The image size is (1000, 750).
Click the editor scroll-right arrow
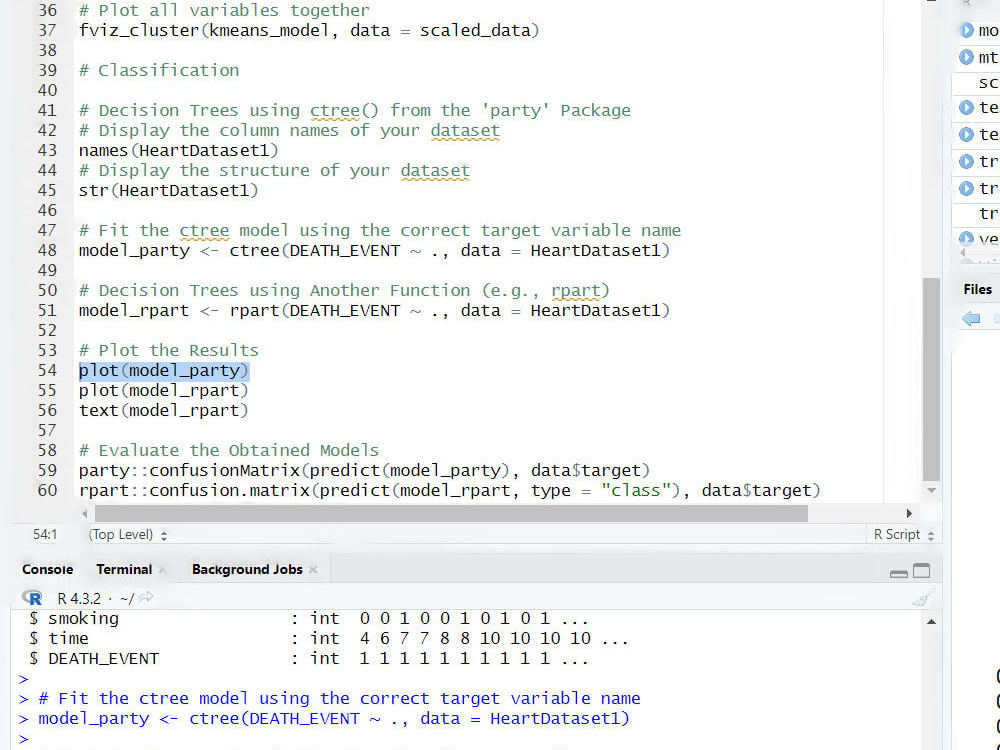(x=909, y=513)
